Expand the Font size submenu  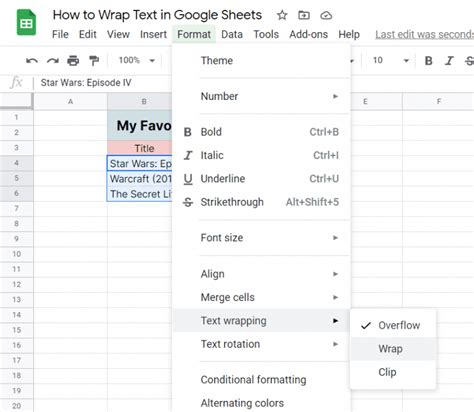(x=261, y=238)
